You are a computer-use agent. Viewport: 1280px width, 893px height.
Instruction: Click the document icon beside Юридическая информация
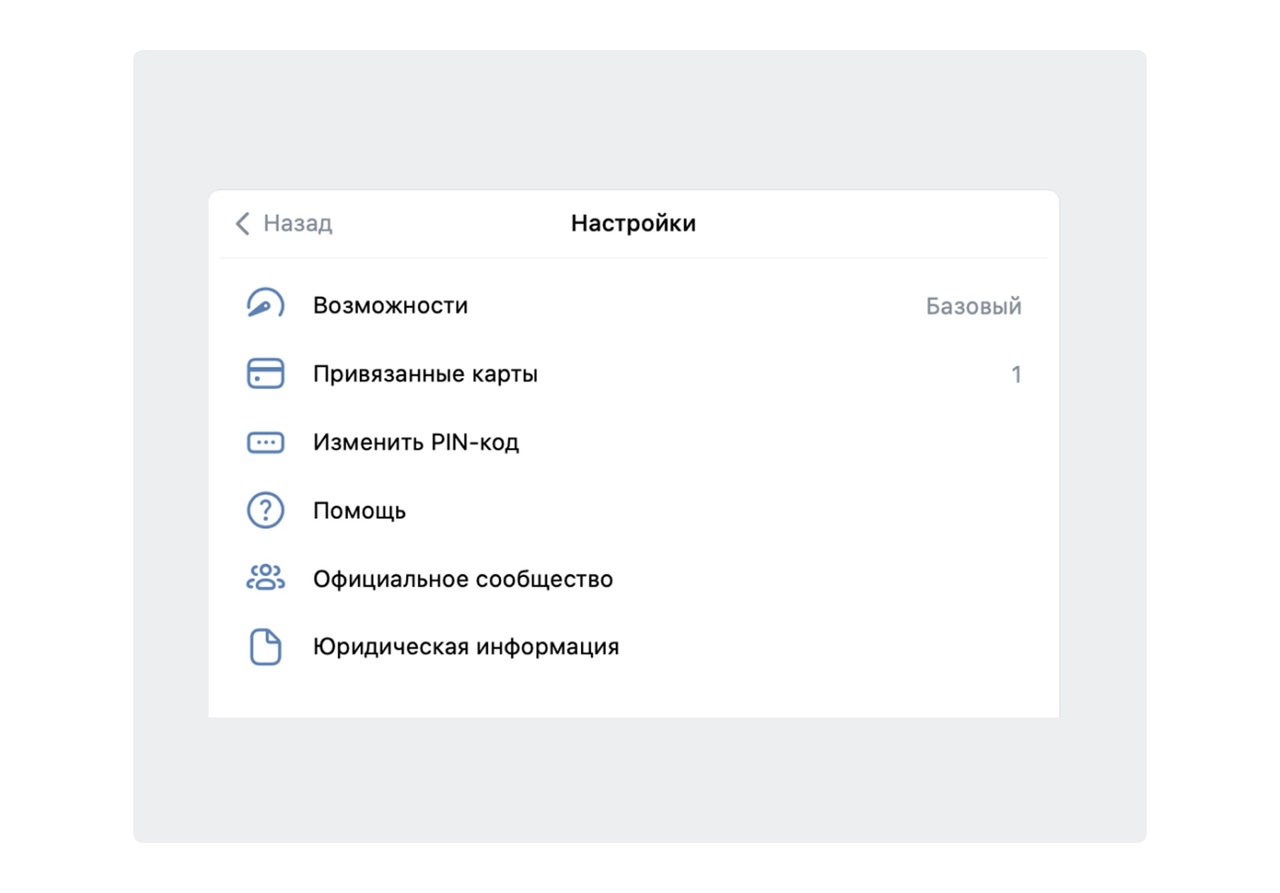[265, 647]
